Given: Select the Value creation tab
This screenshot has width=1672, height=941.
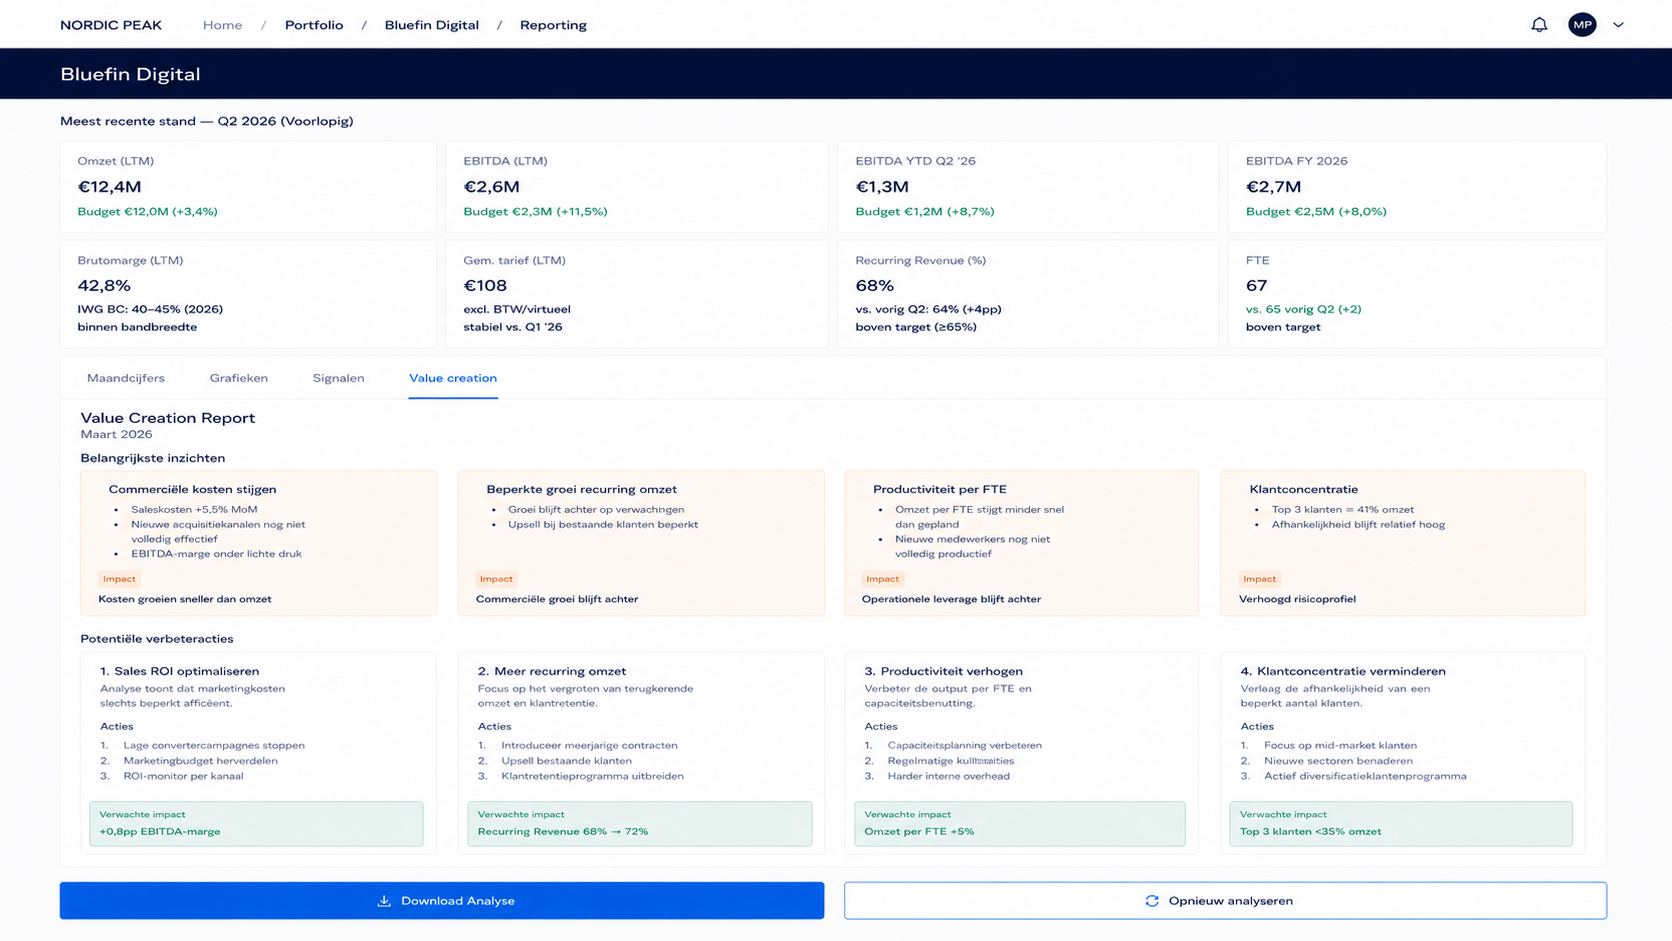Looking at the screenshot, I should [x=453, y=378].
